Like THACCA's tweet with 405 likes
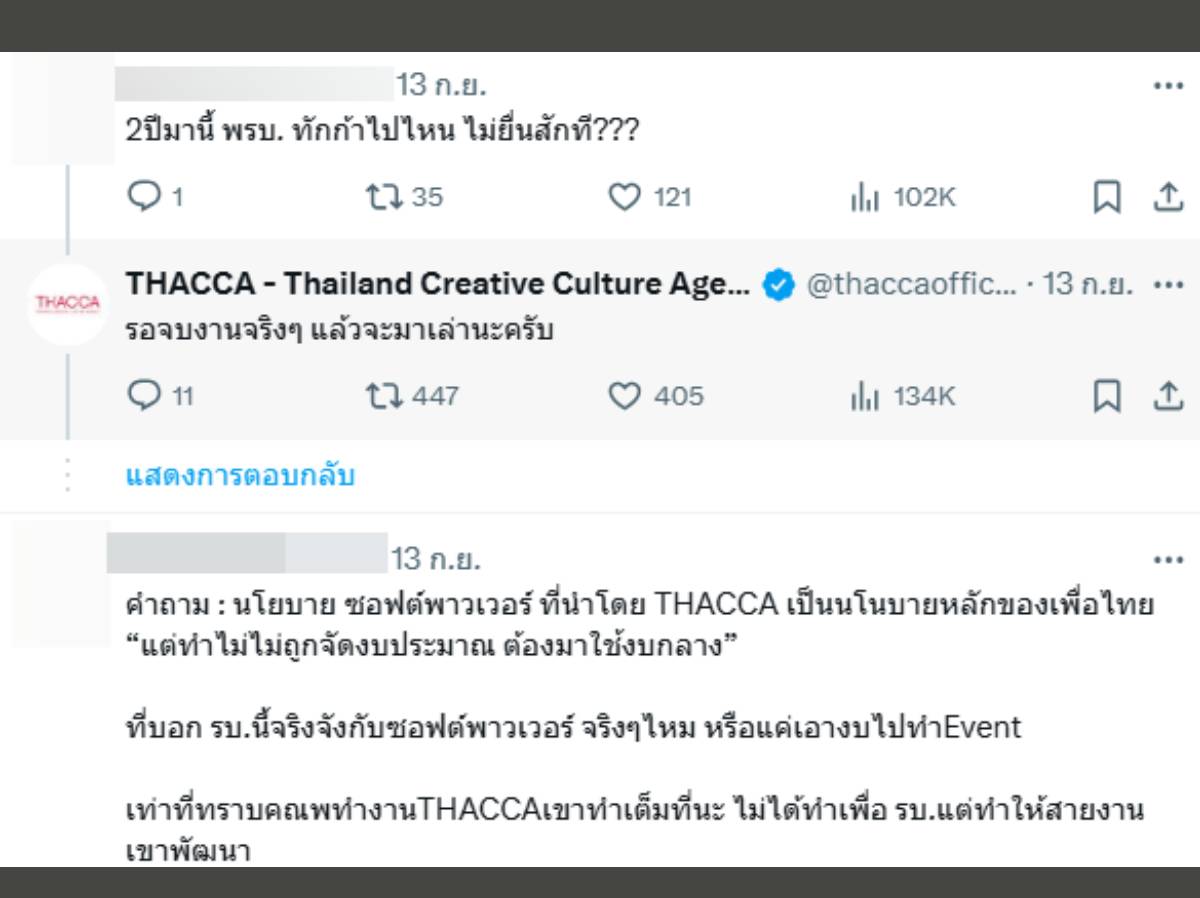This screenshot has height=898, width=1200. coord(624,396)
